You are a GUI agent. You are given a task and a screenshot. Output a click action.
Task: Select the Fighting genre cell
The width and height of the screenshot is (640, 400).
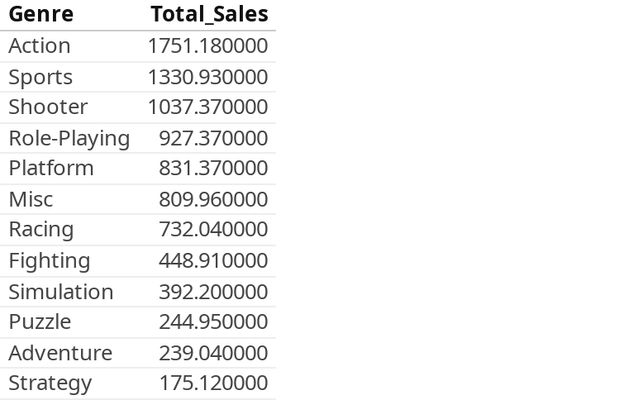point(49,261)
